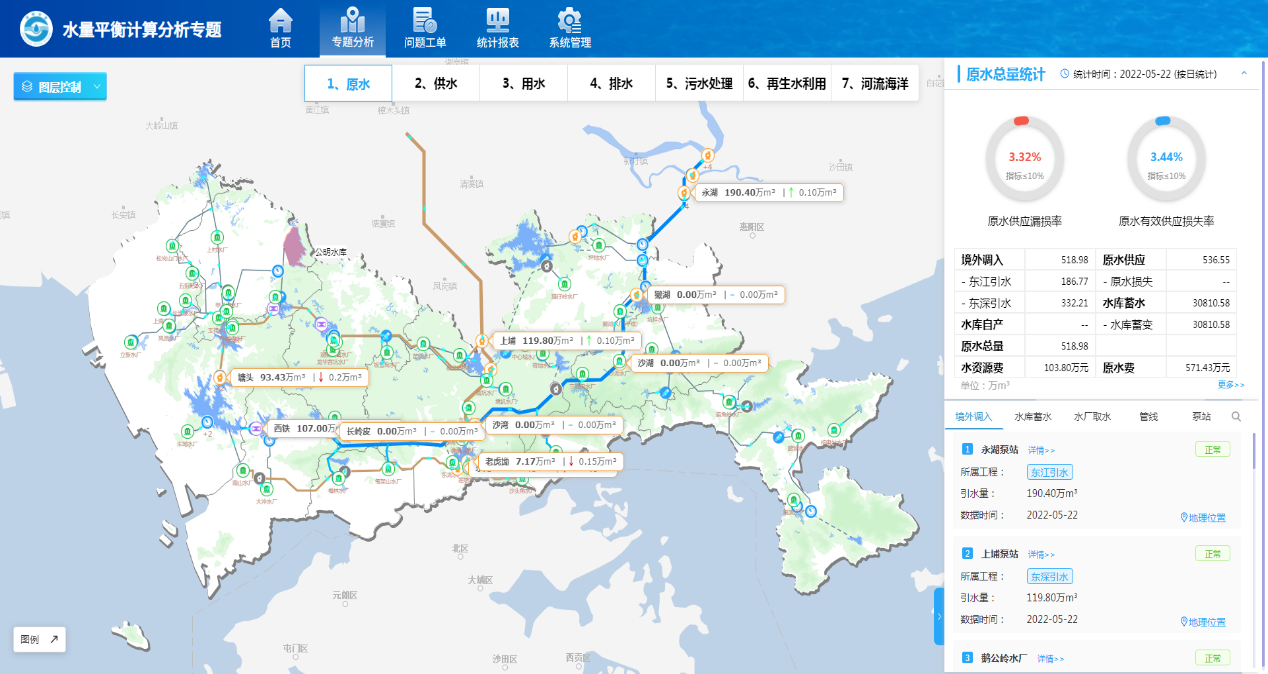
Task: Click the 鹅公岭水厂 card number badge
Action: (x=967, y=657)
